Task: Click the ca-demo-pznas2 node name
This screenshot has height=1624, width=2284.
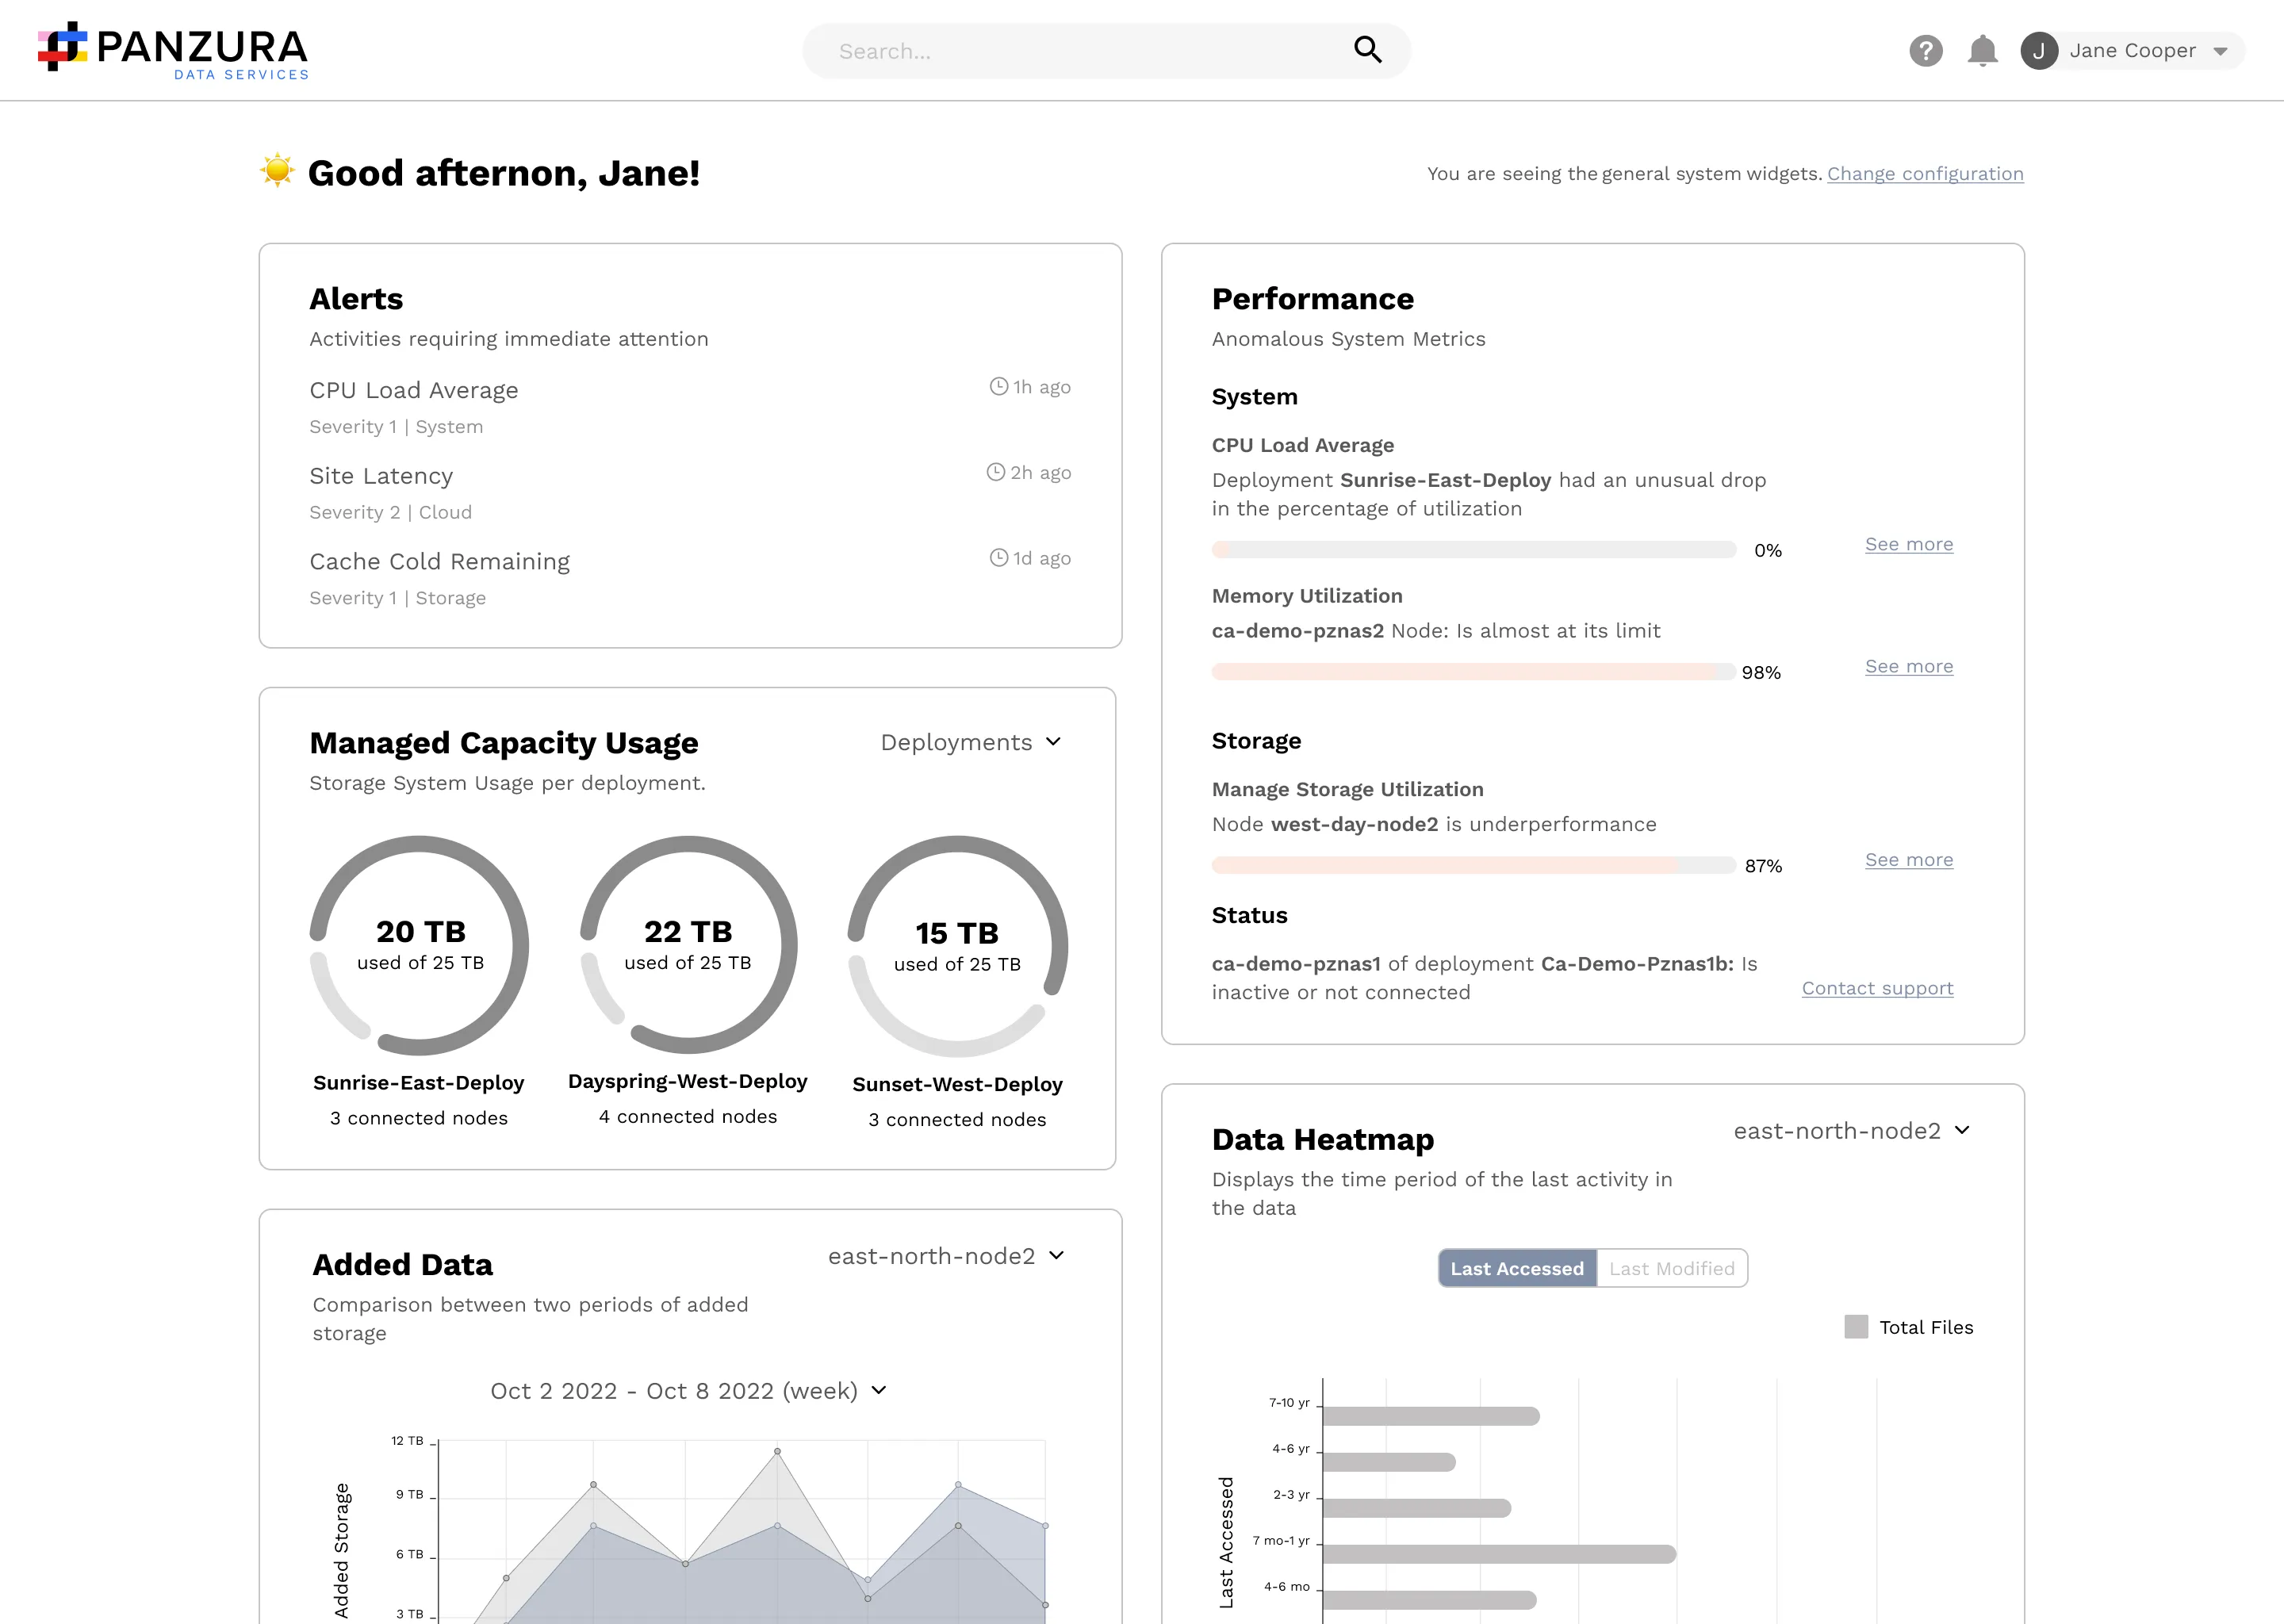Action: coord(1298,631)
